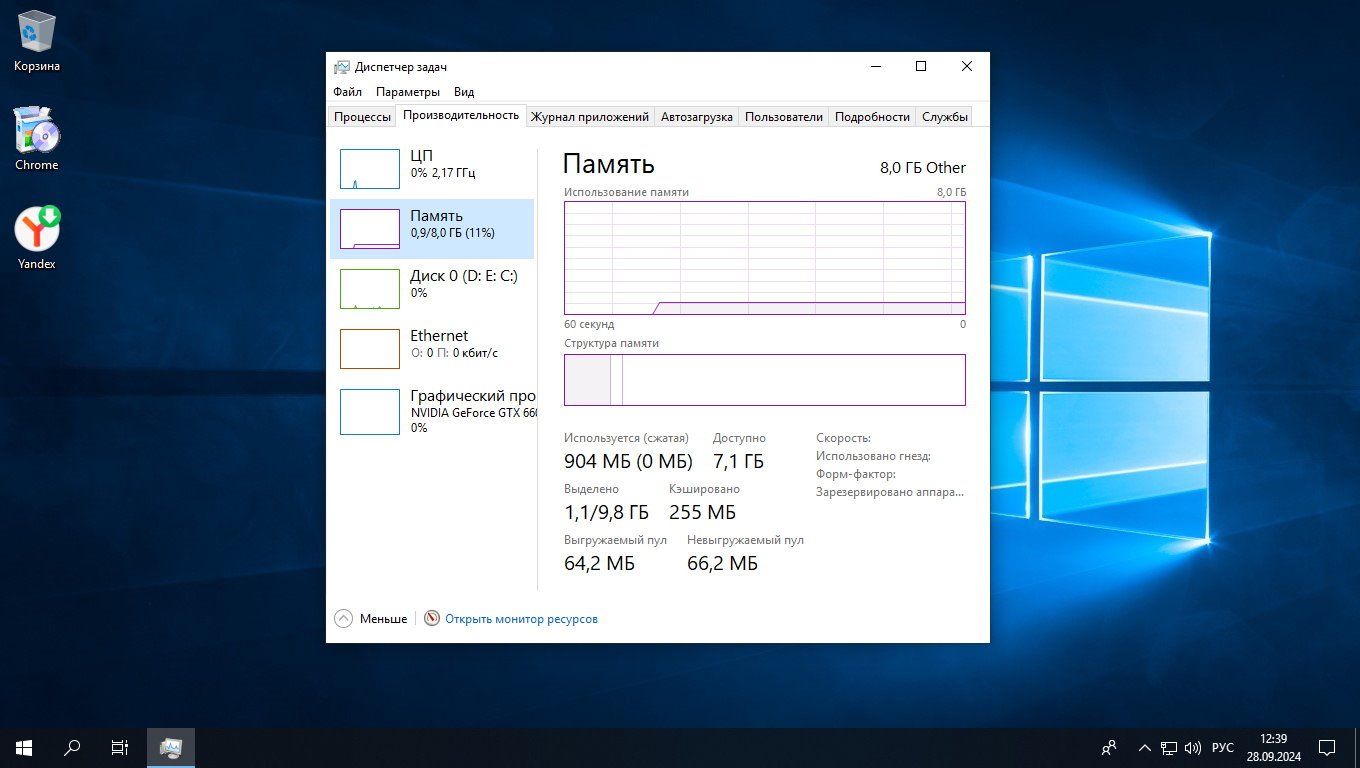The height and width of the screenshot is (768, 1360).
Task: Open the Параметры menu
Action: click(x=408, y=92)
